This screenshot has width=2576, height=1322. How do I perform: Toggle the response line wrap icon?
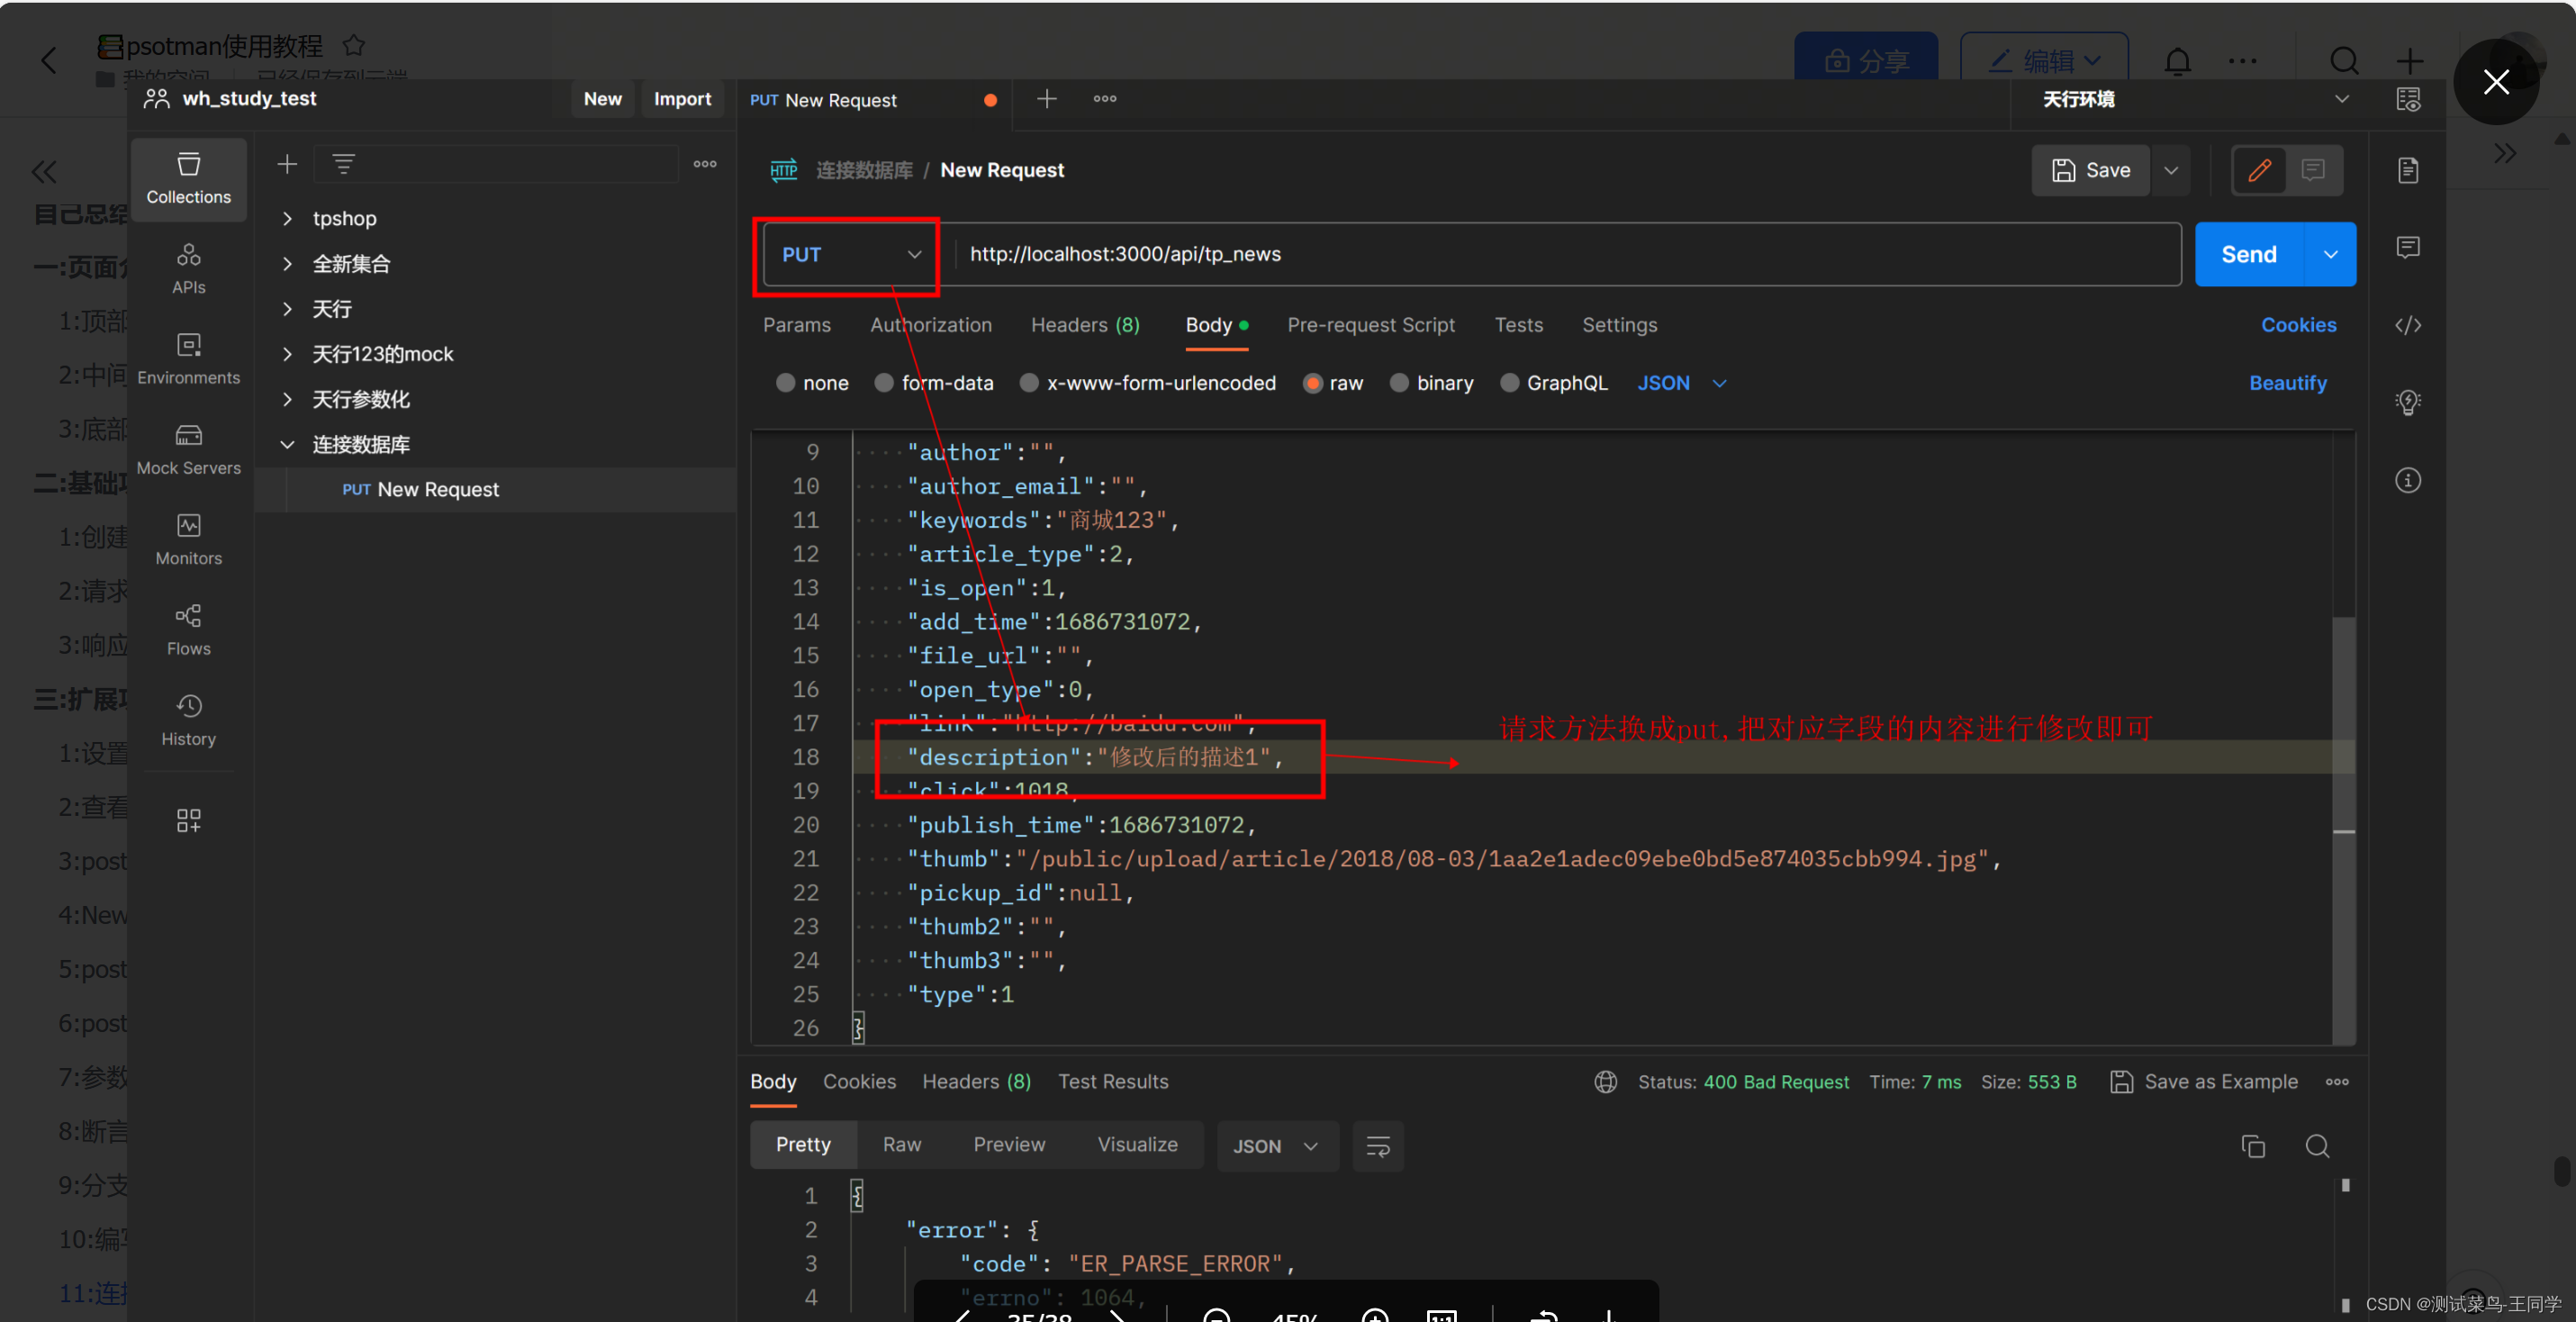pyautogui.click(x=1377, y=1146)
